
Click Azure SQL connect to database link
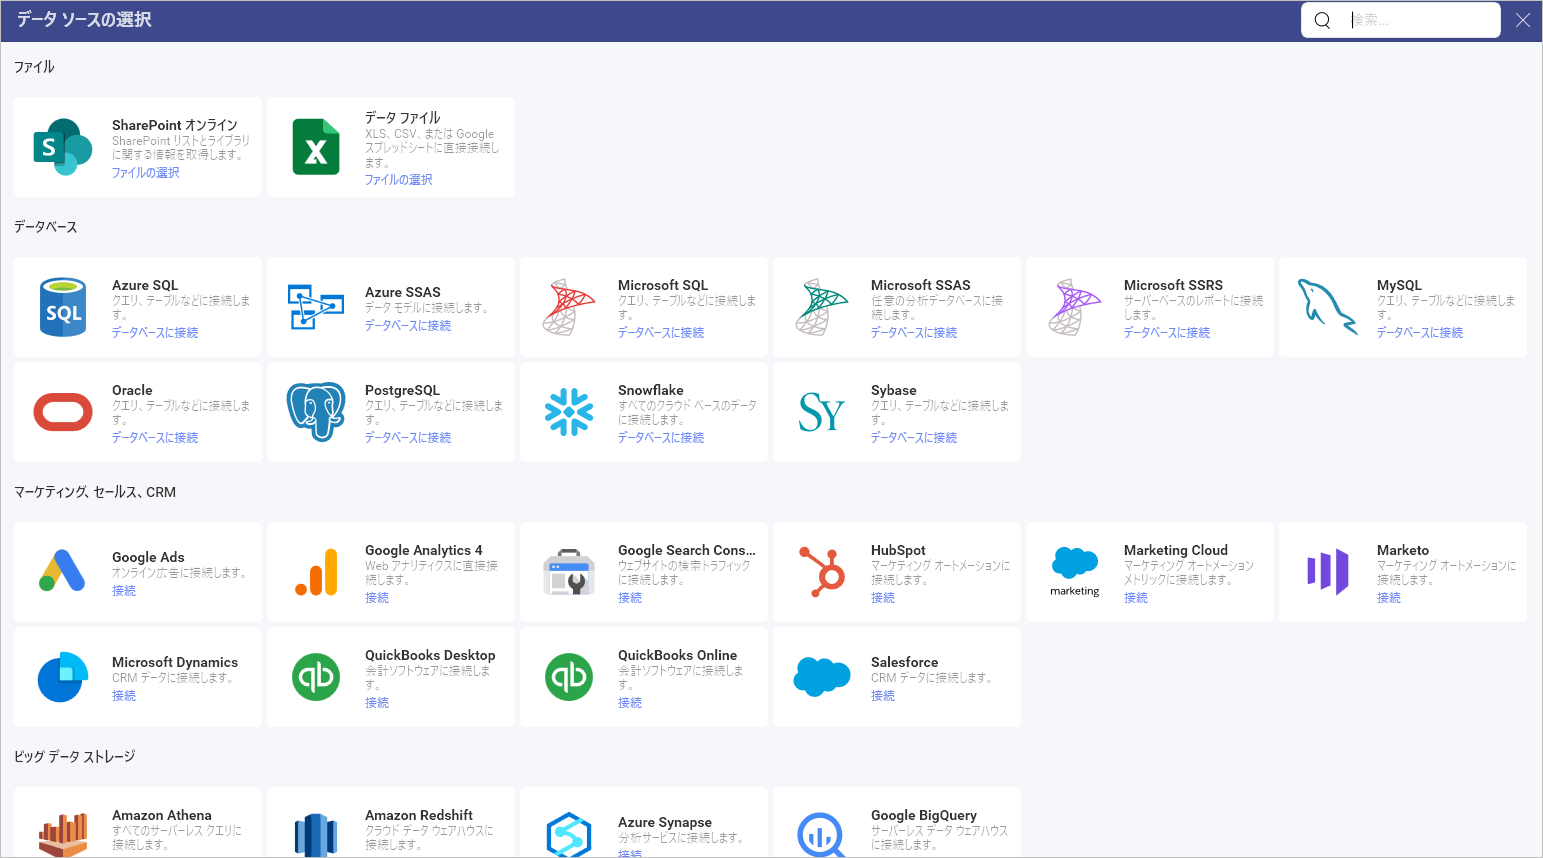point(155,333)
